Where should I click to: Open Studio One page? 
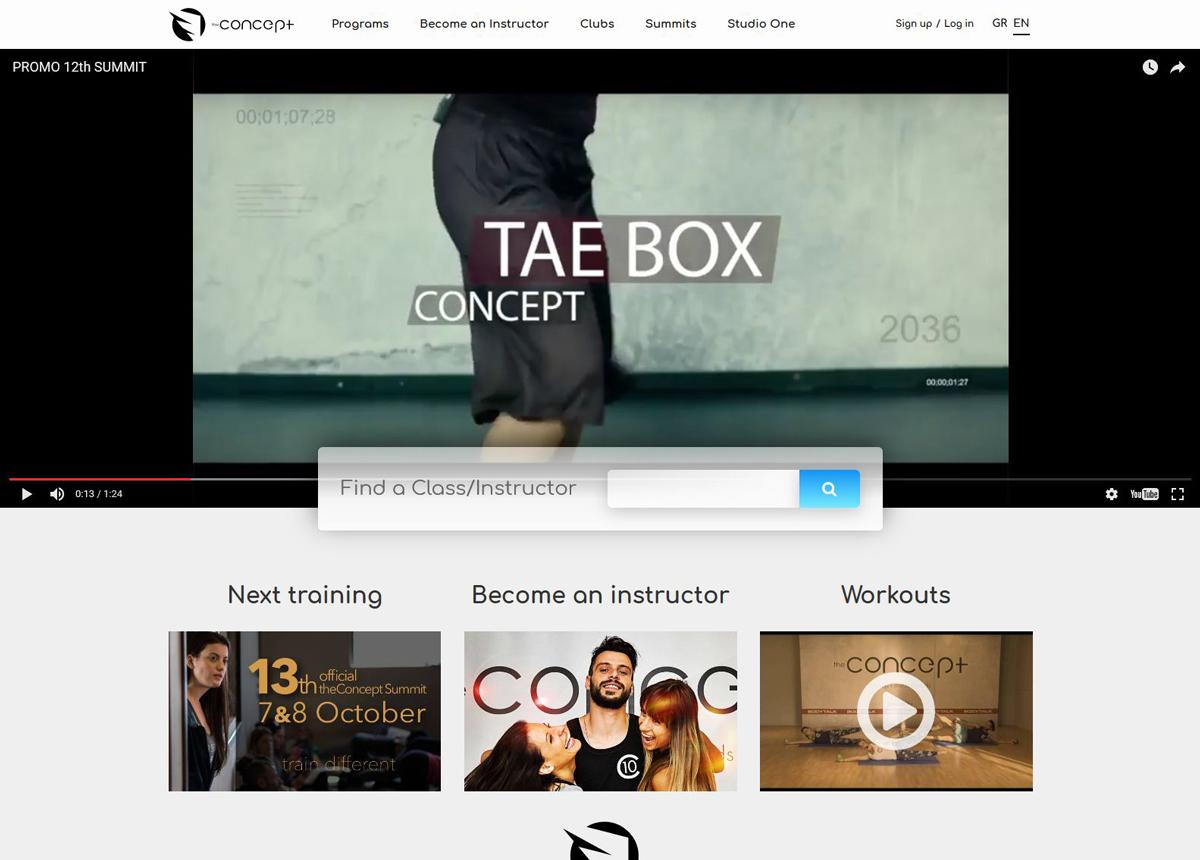pos(761,24)
